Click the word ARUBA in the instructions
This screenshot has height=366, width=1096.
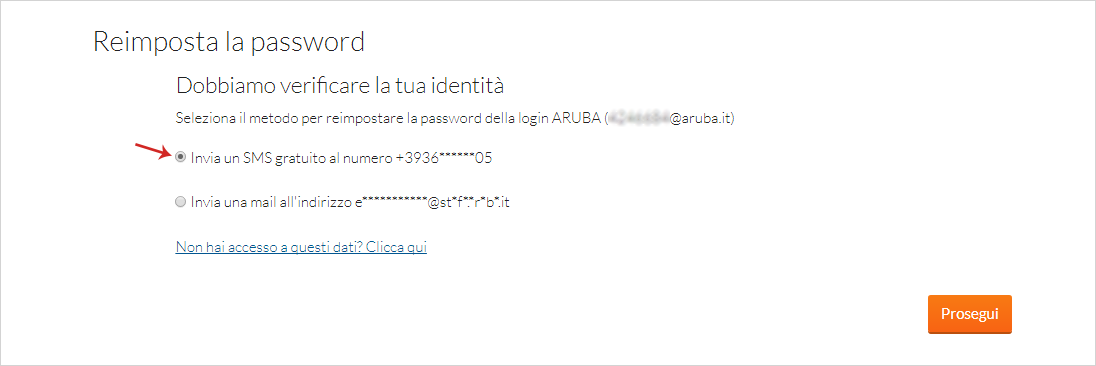pyautogui.click(x=580, y=119)
